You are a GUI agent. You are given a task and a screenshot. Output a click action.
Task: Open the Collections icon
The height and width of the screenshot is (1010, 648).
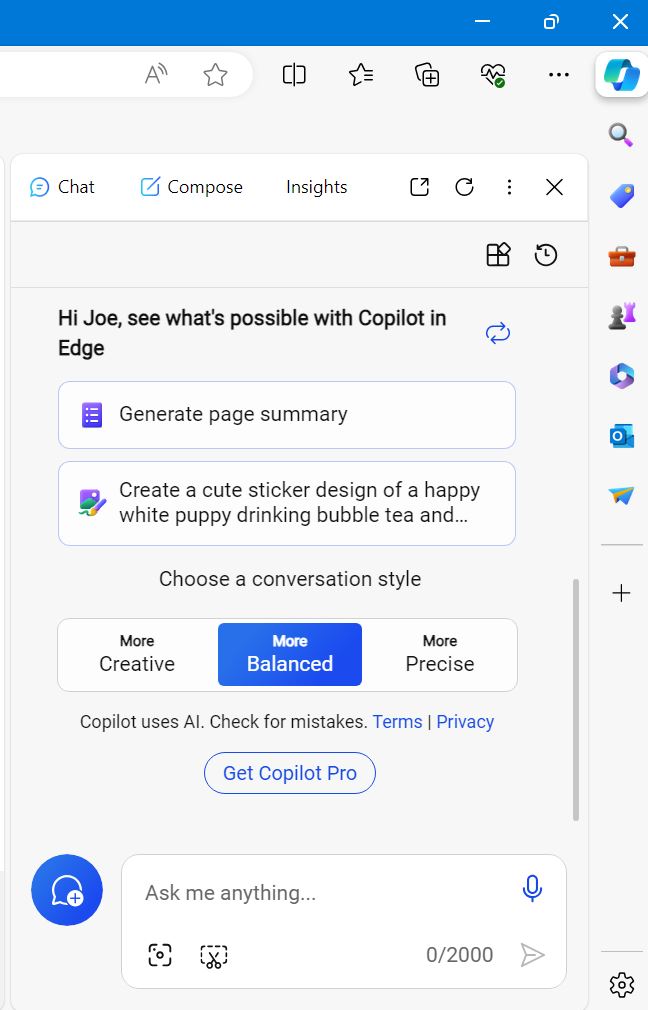click(x=427, y=75)
